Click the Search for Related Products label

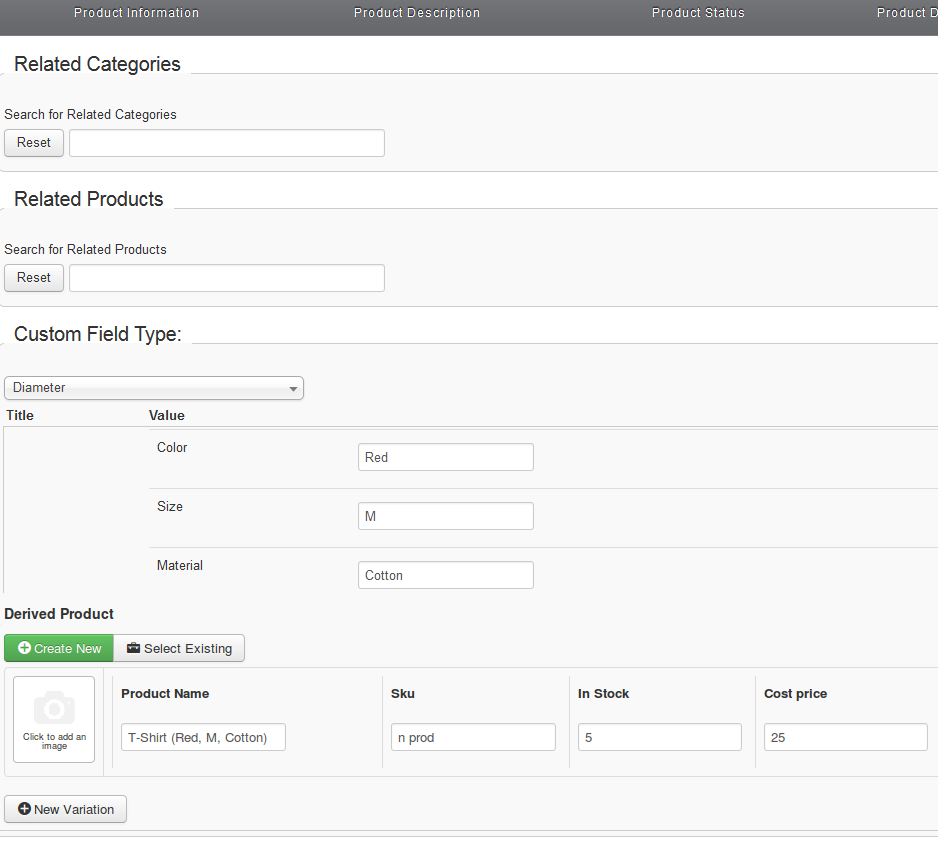click(86, 249)
